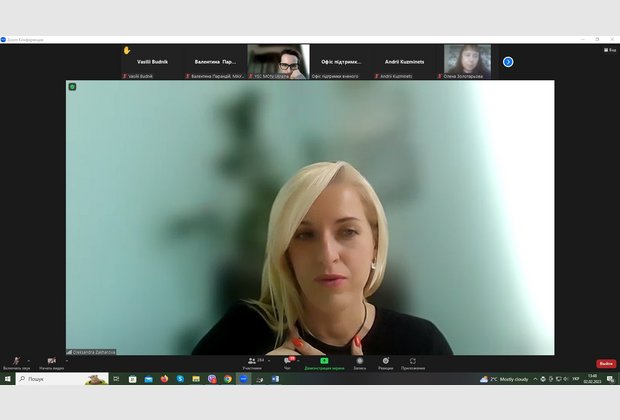Show next participants with blue arrow
This screenshot has width=620, height=420.
pyautogui.click(x=508, y=62)
